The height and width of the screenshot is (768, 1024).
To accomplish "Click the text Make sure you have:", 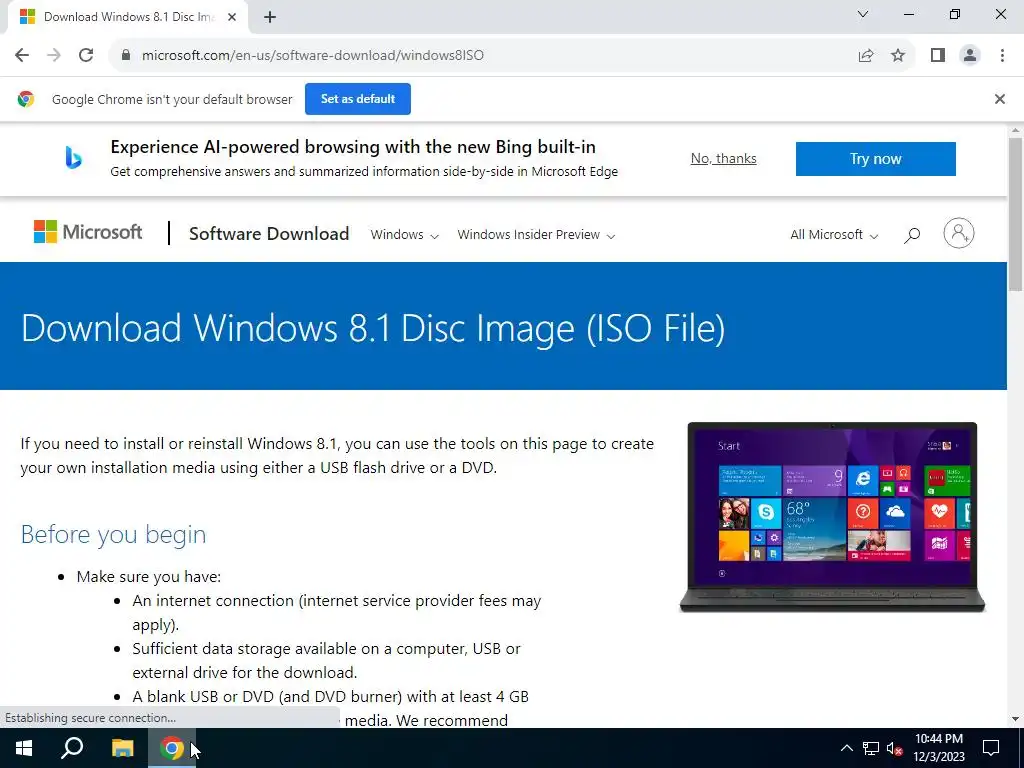I will pyautogui.click(x=149, y=577).
